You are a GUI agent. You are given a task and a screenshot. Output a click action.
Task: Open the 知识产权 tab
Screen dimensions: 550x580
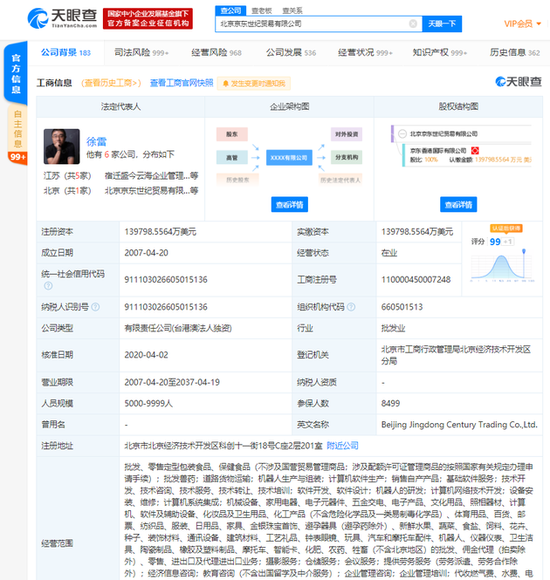pyautogui.click(x=440, y=53)
